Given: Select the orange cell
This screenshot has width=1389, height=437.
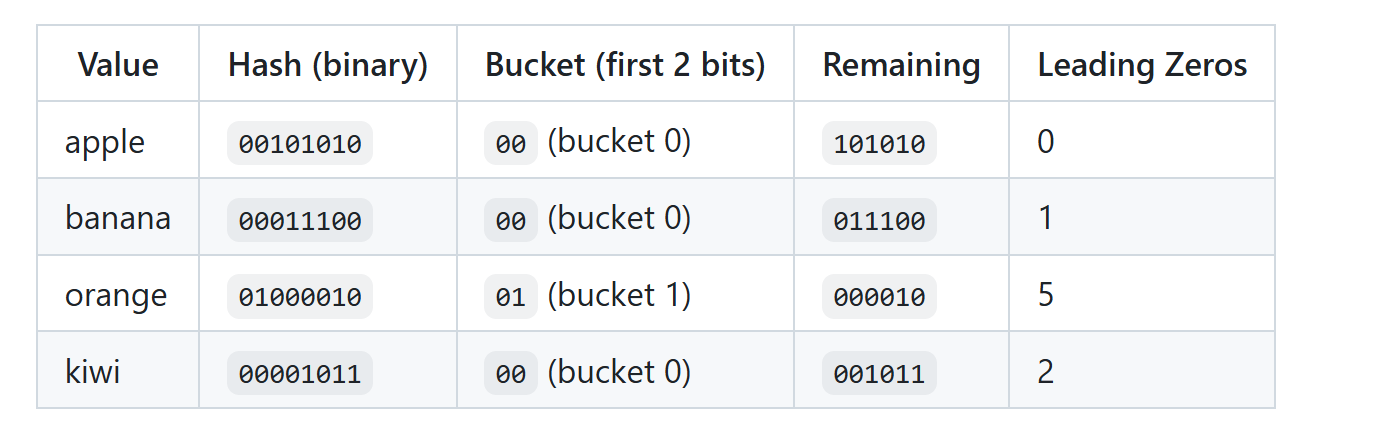Looking at the screenshot, I should [118, 295].
